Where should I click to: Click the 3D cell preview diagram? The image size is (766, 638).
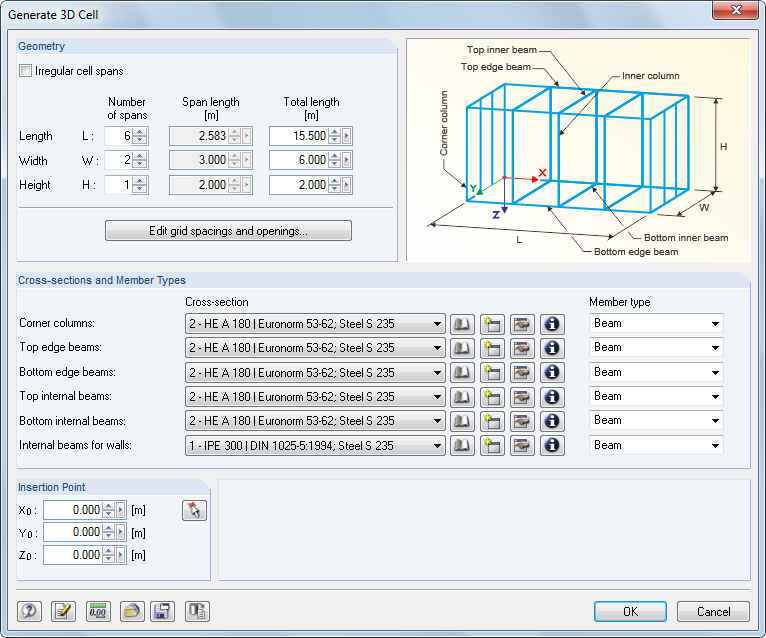click(x=578, y=149)
